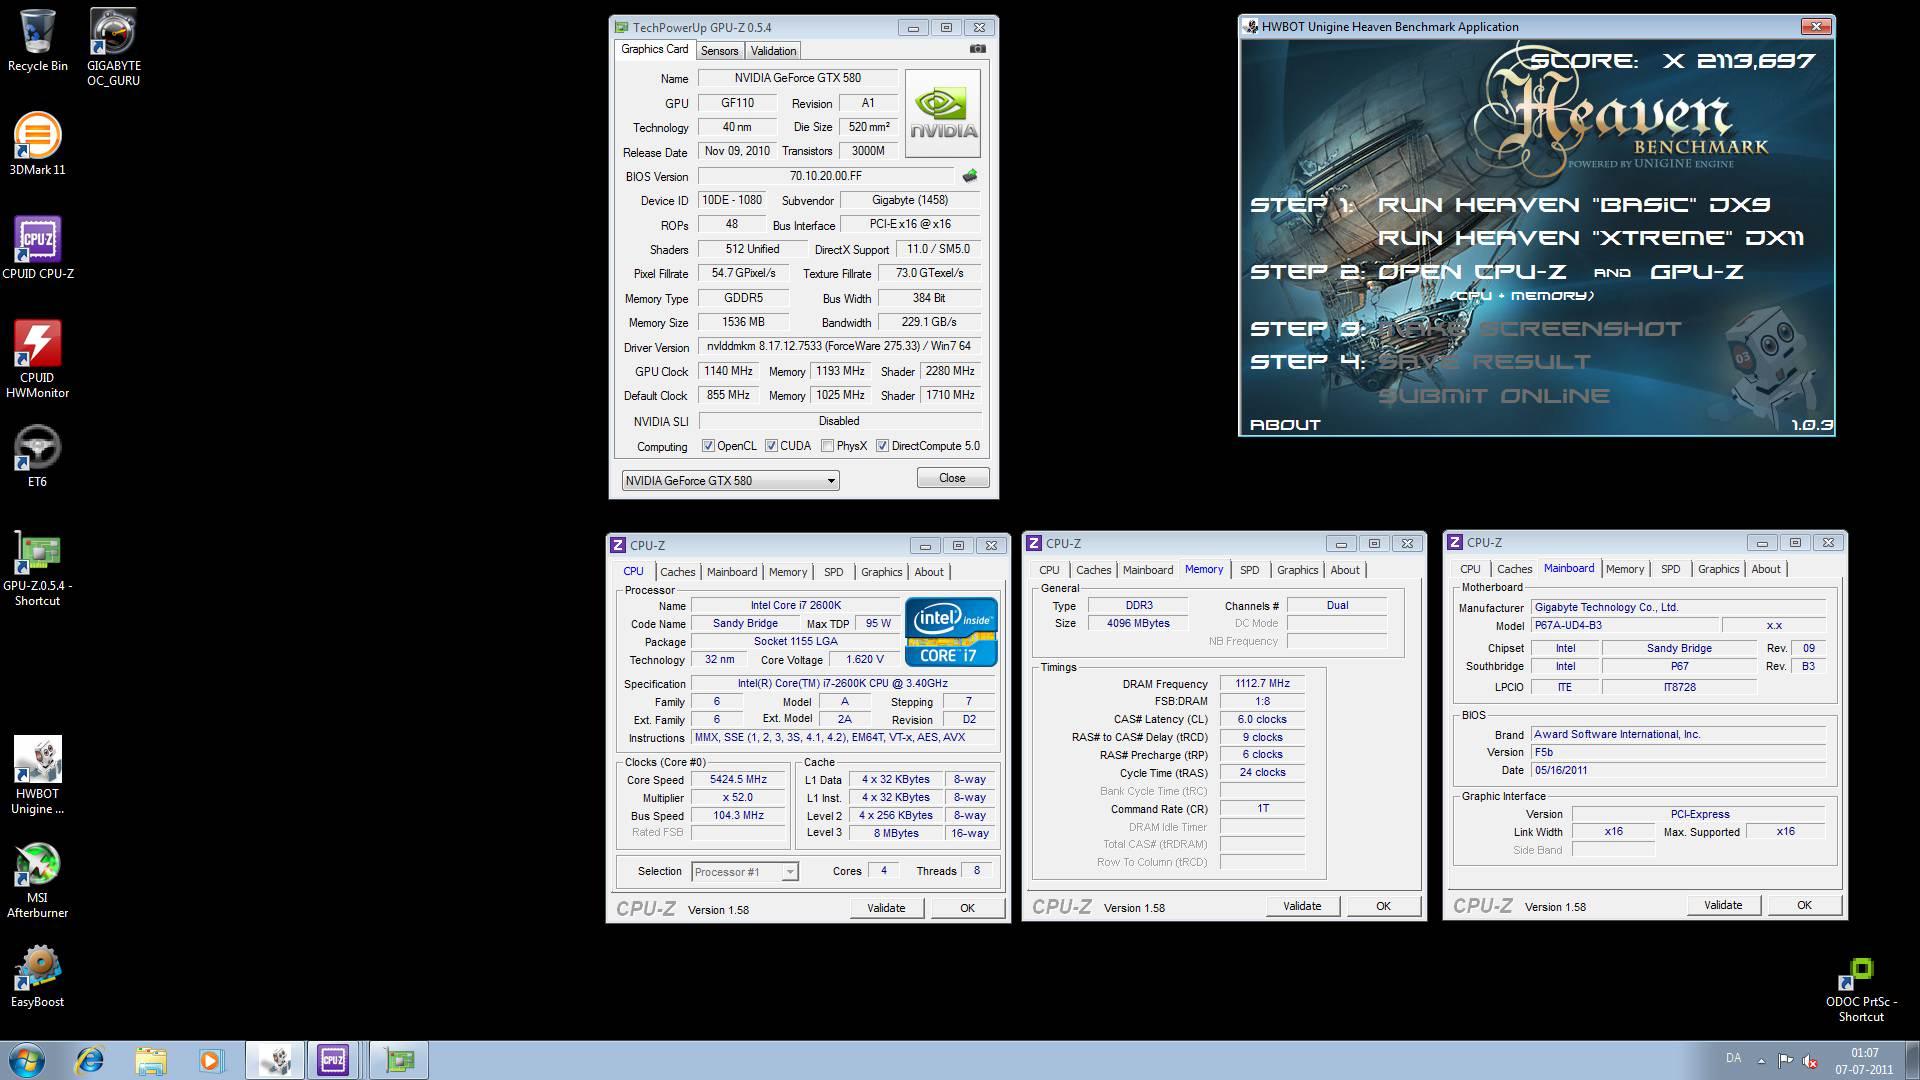Expand the Processor #1 selection dropdown
The height and width of the screenshot is (1080, 1920).
pos(745,872)
